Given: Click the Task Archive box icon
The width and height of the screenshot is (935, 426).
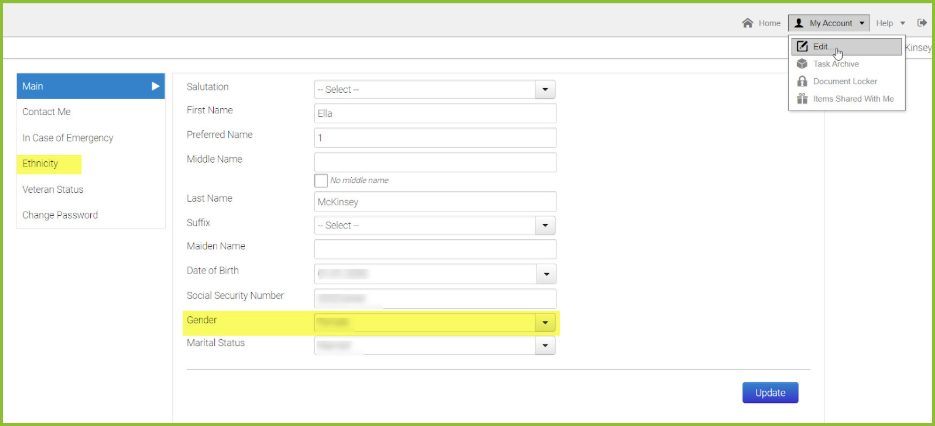Looking at the screenshot, I should tap(803, 64).
